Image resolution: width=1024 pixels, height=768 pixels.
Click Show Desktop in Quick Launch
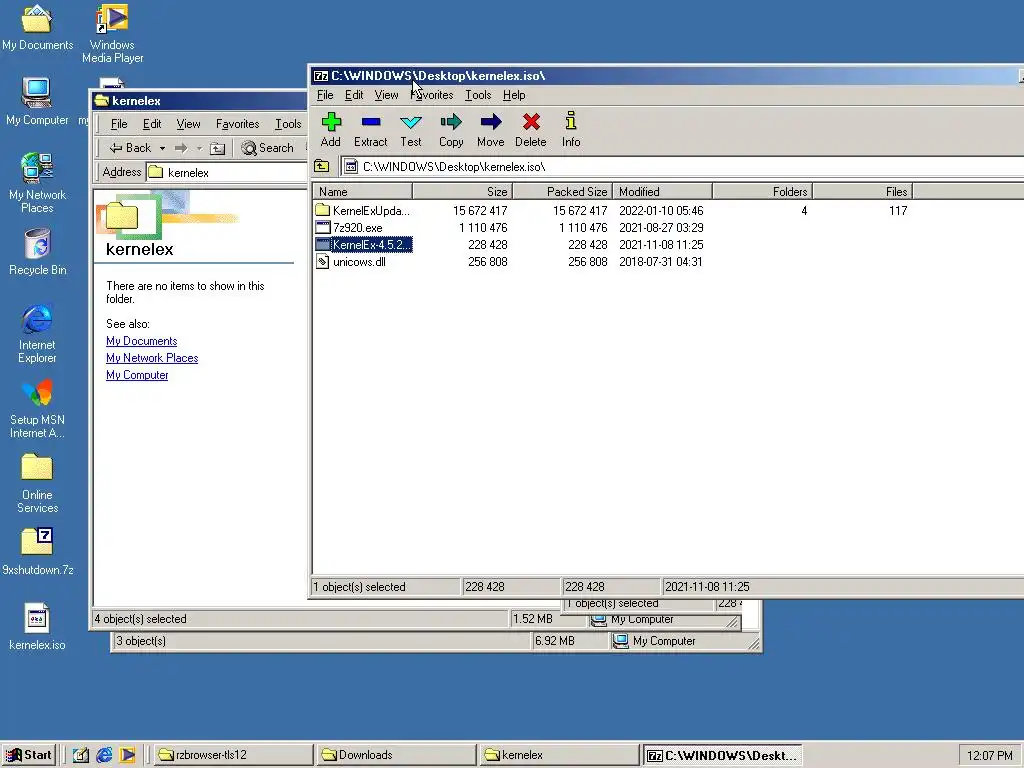(x=80, y=755)
